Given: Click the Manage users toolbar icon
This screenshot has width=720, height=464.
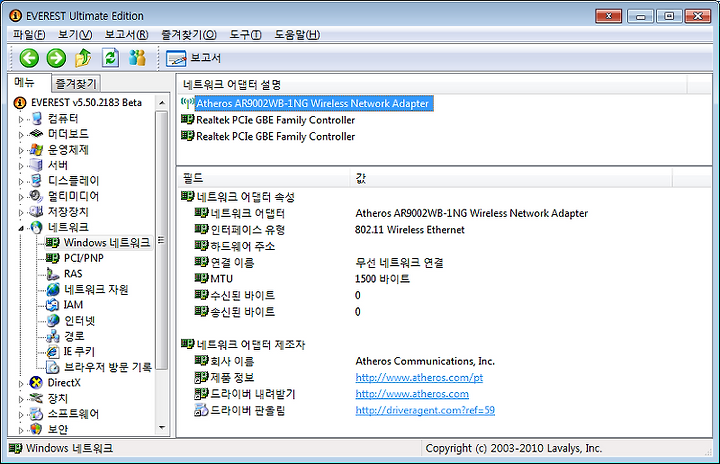Looking at the screenshot, I should 137,58.
